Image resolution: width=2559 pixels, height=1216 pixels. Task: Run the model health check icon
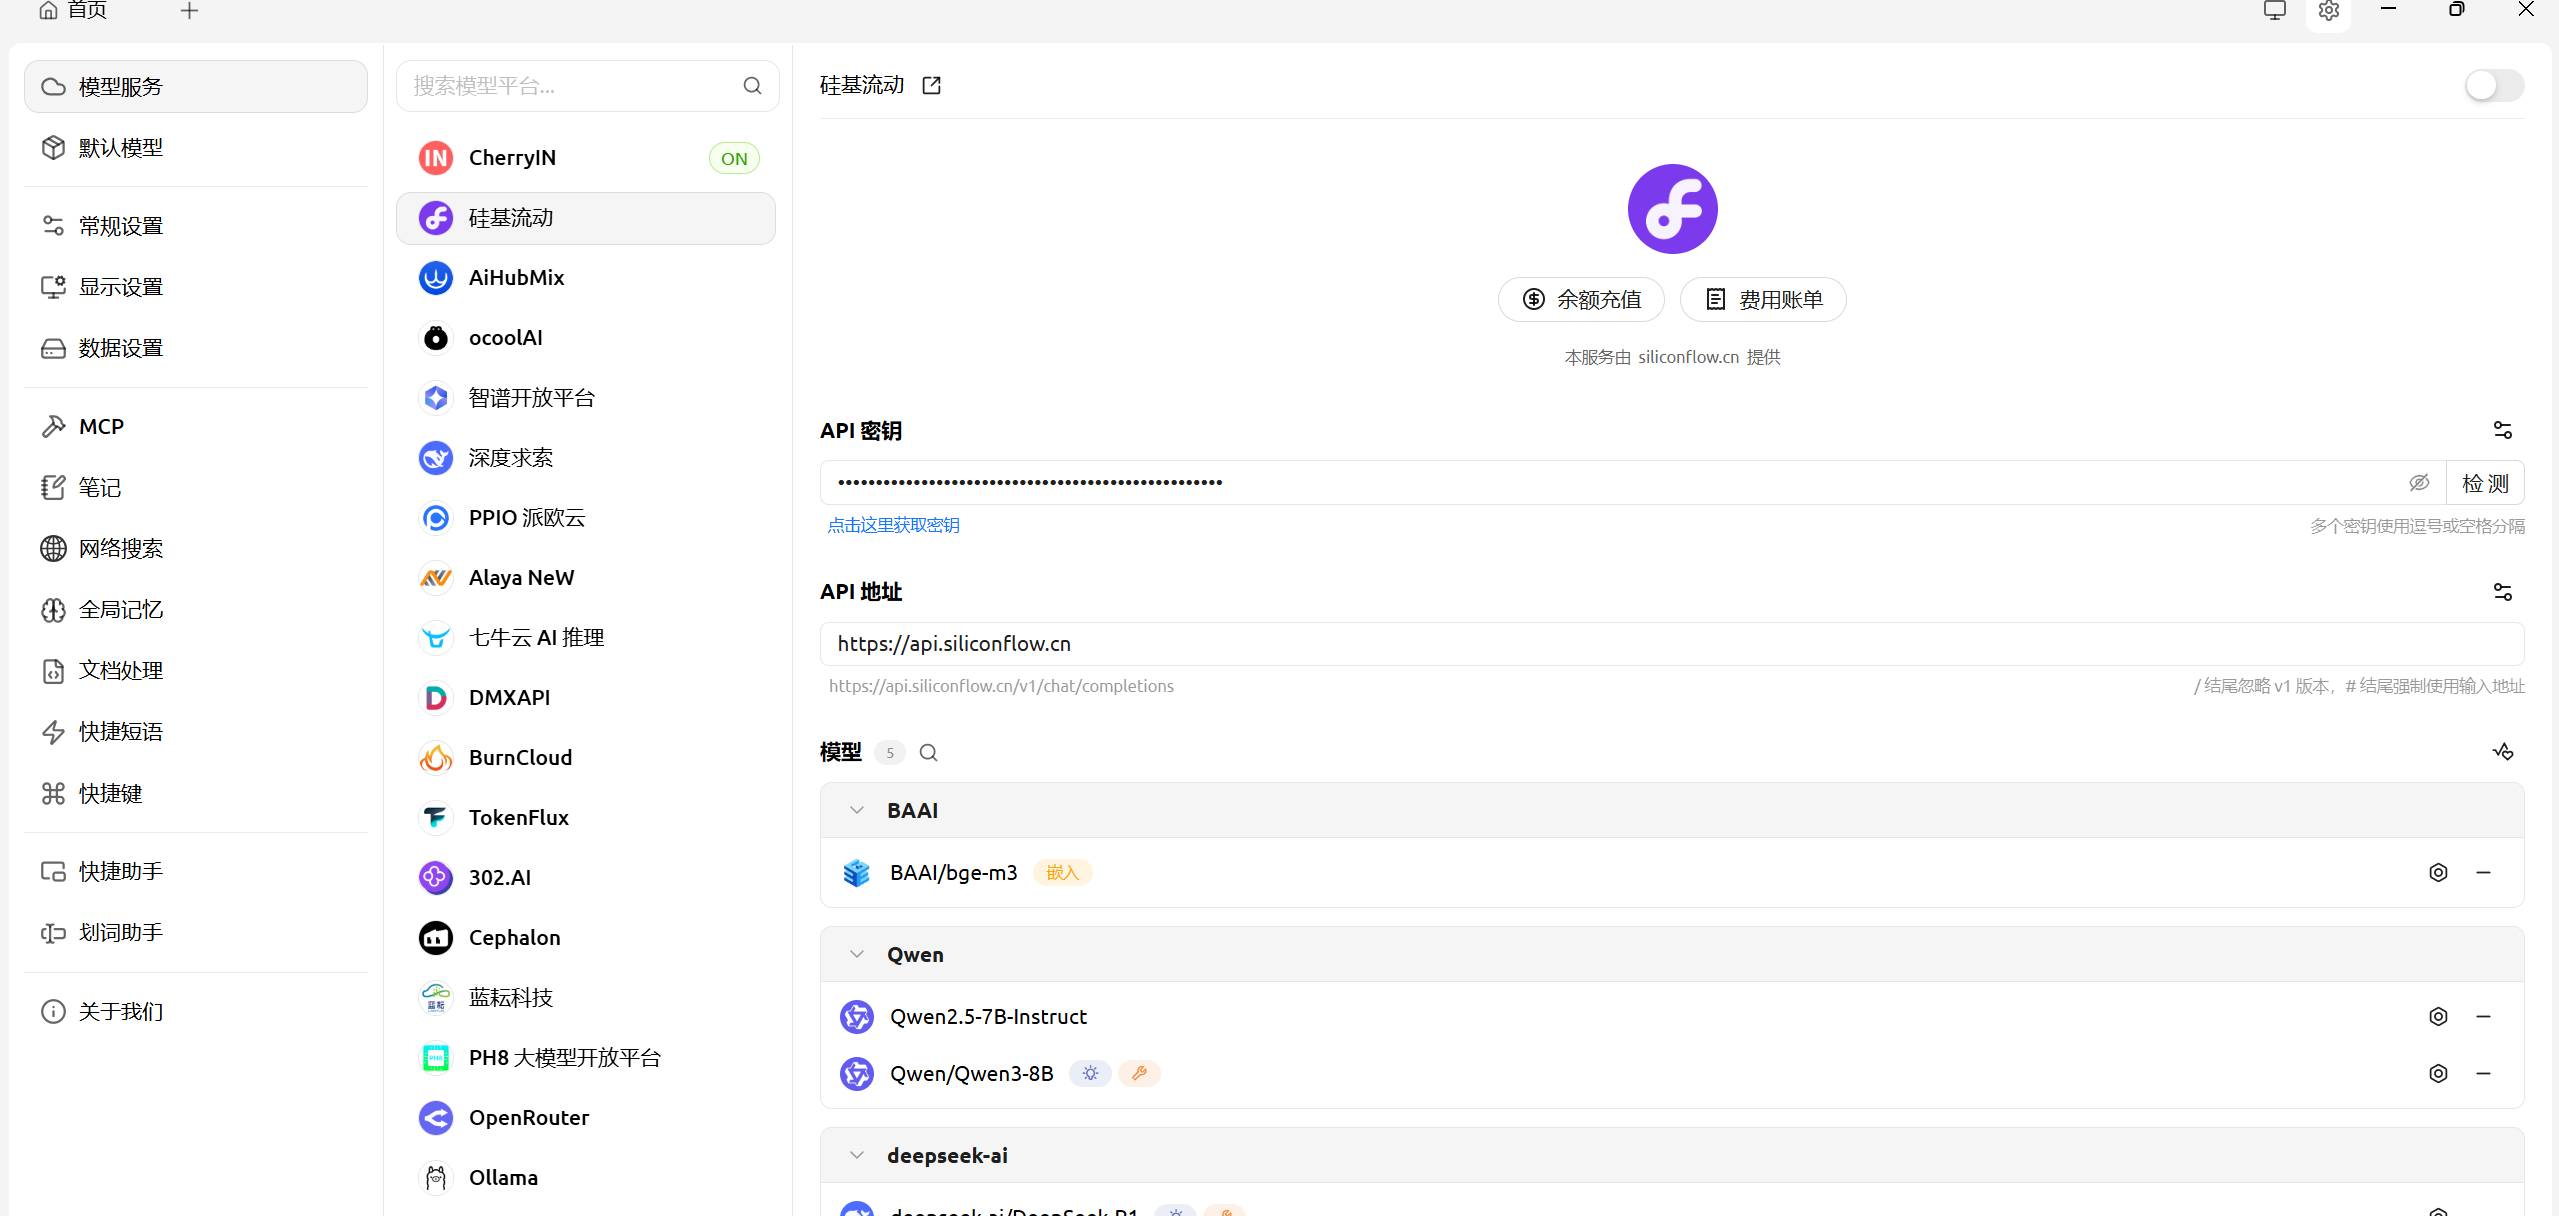click(2502, 752)
